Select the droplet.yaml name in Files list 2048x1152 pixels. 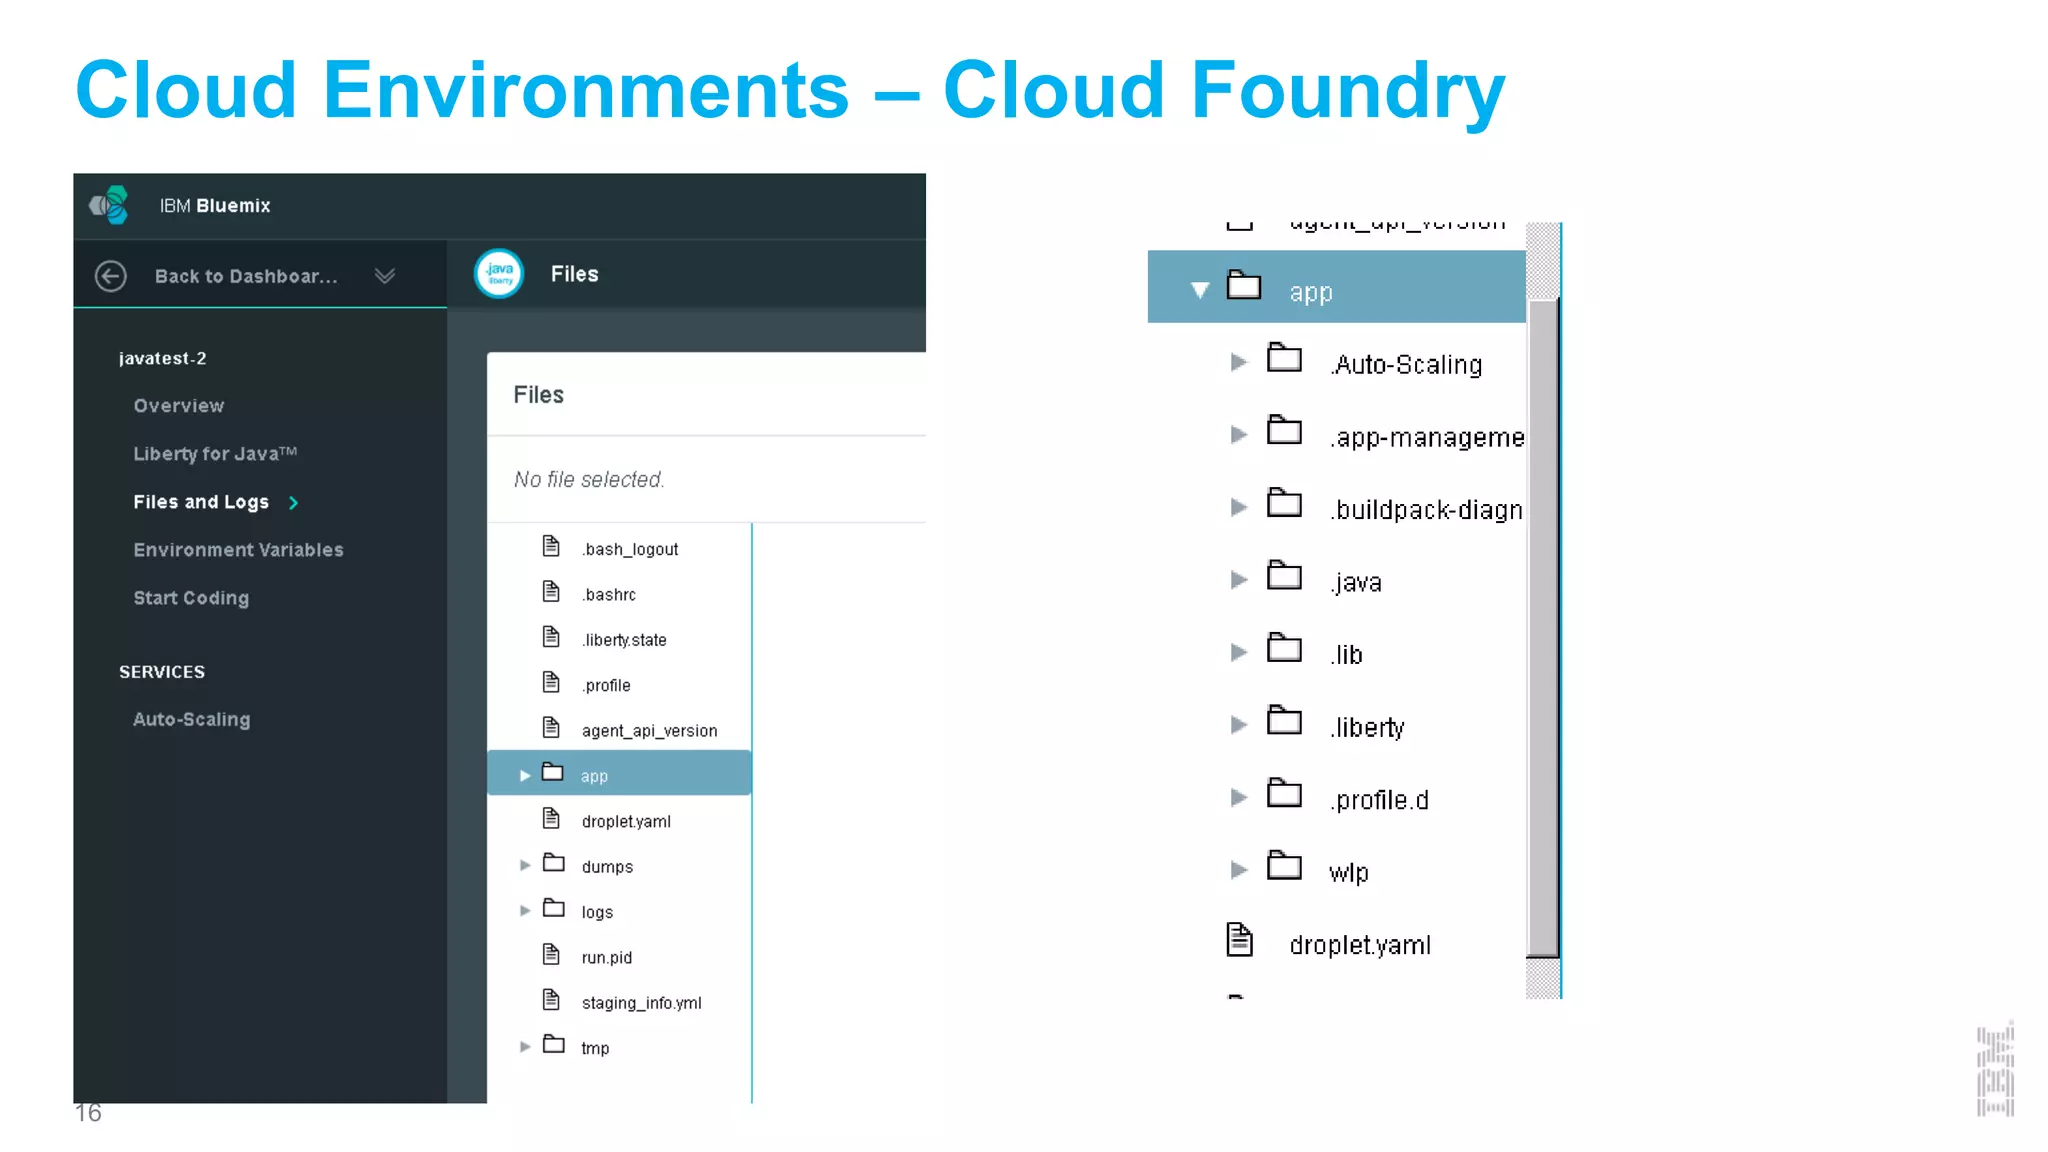click(x=626, y=821)
